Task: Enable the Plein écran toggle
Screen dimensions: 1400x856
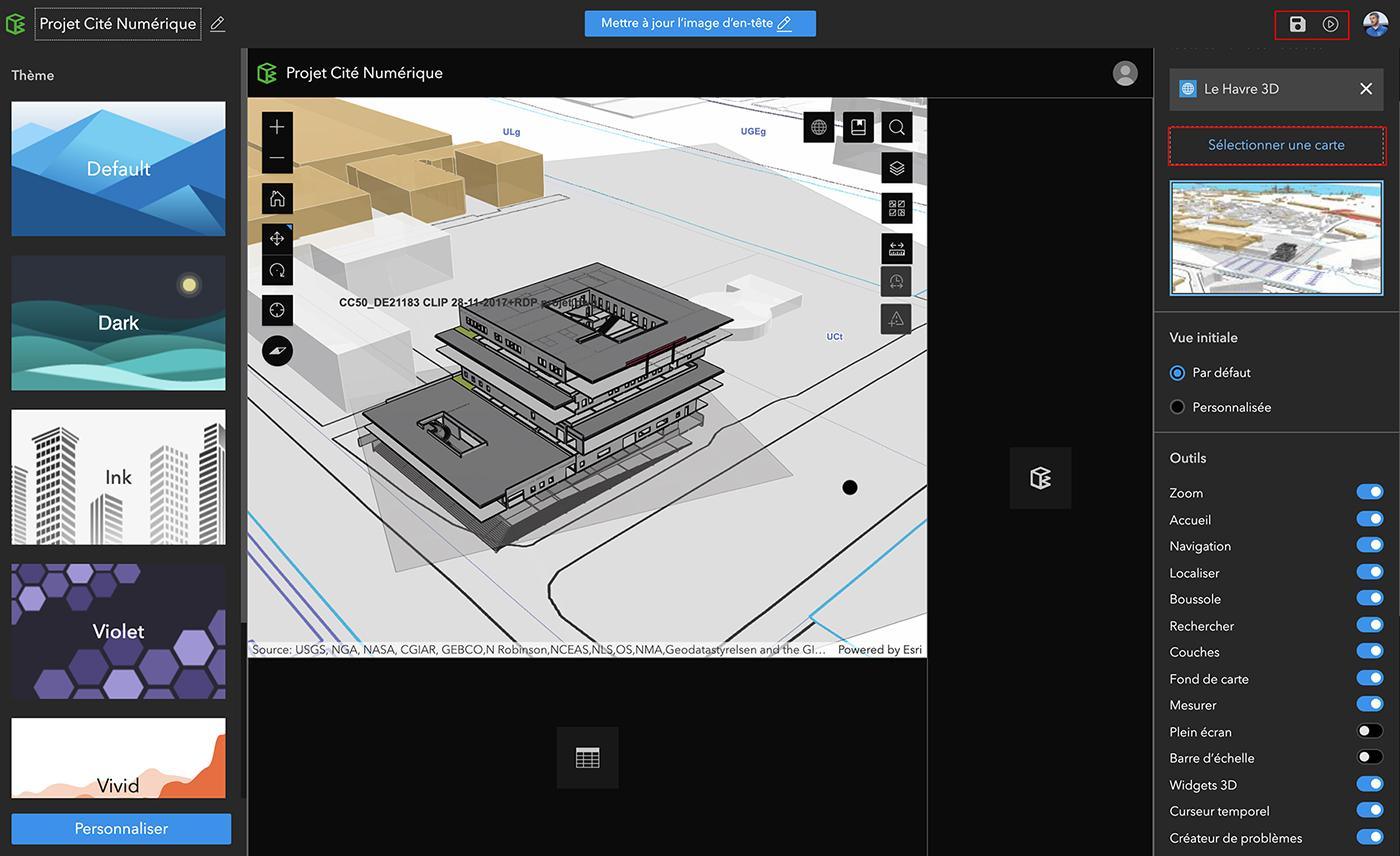Action: click(x=1369, y=731)
